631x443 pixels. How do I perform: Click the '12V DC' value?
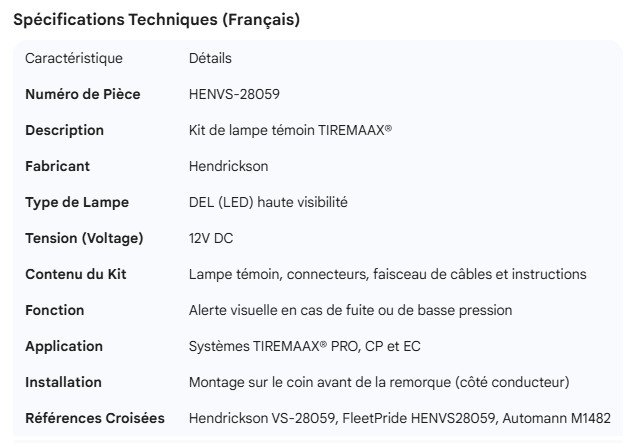[211, 238]
